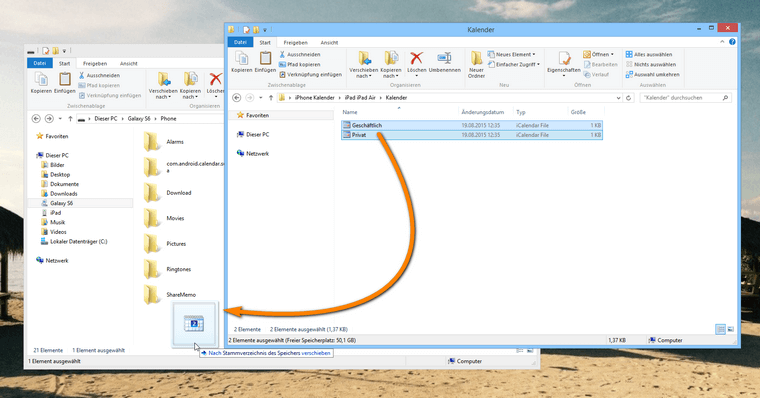Image resolution: width=760 pixels, height=398 pixels.
Task: Open the Movies folder
Action: [x=164, y=218]
